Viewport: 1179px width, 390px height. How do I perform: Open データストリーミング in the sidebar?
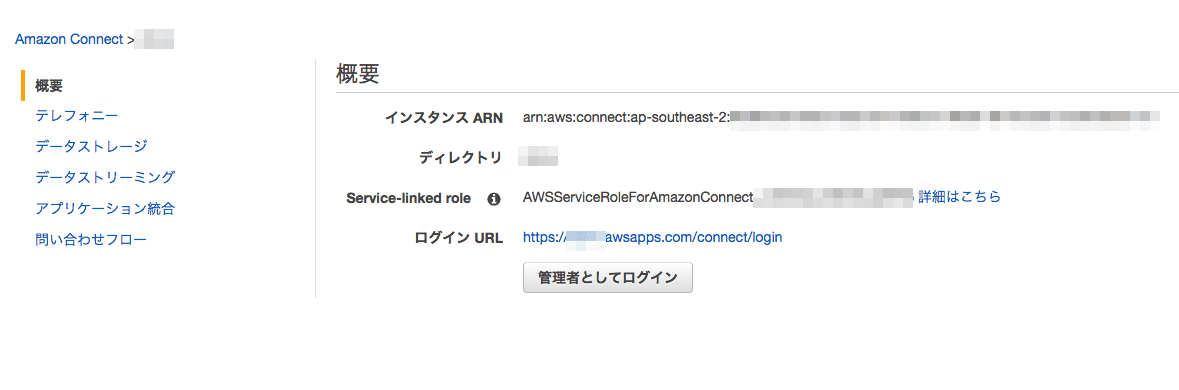[x=105, y=177]
